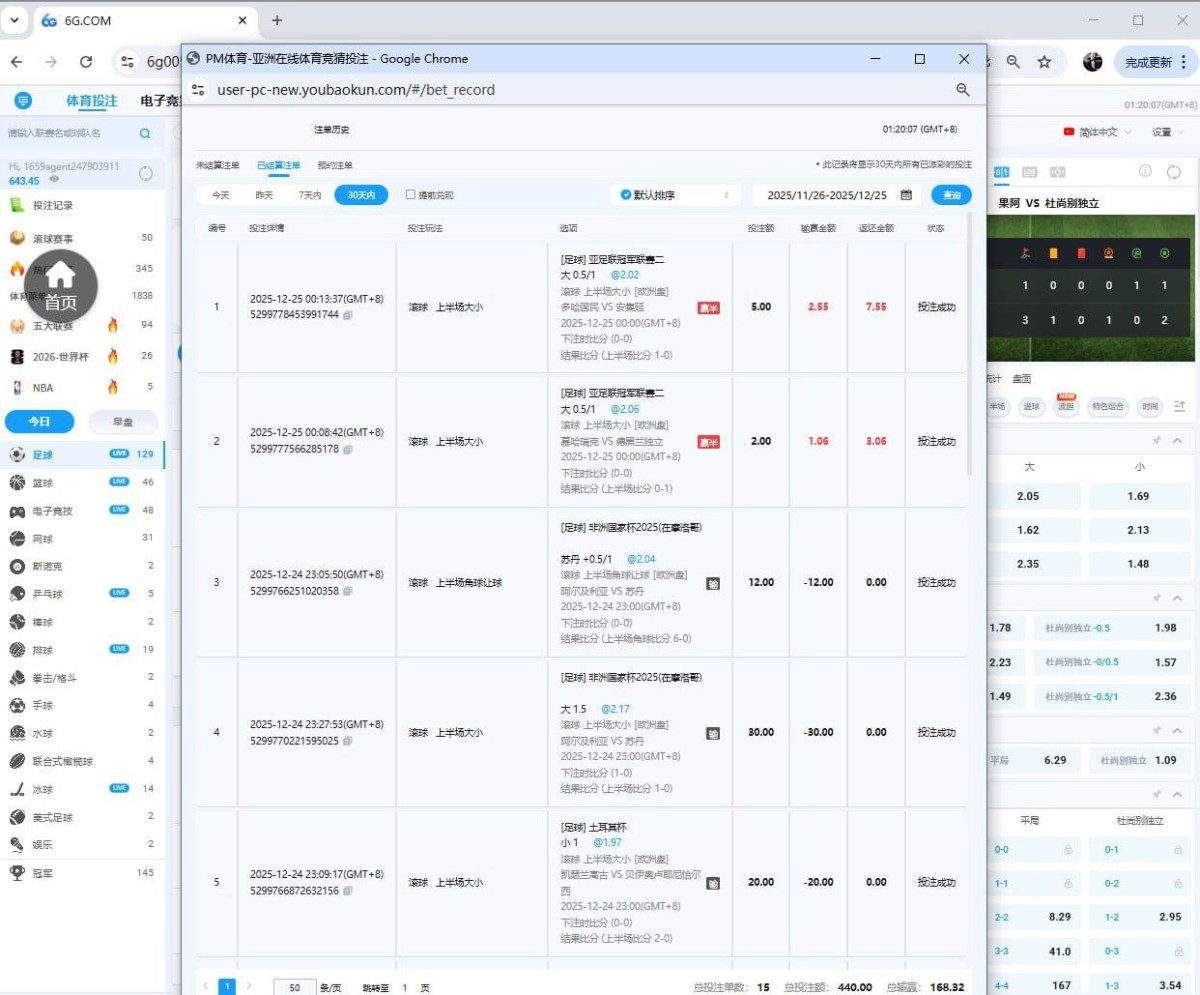Click the balance refresh icon beside username
This screenshot has height=995, width=1200.
coord(146,173)
